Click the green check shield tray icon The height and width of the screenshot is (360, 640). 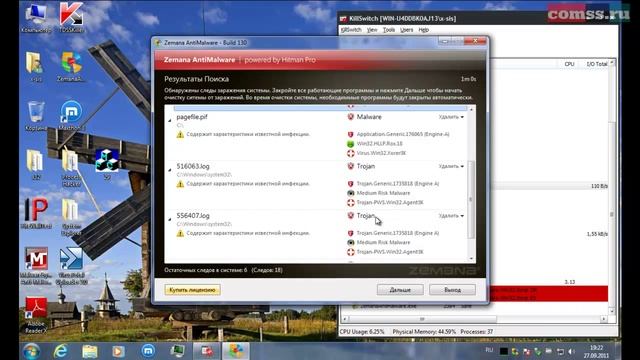pyautogui.click(x=538, y=351)
